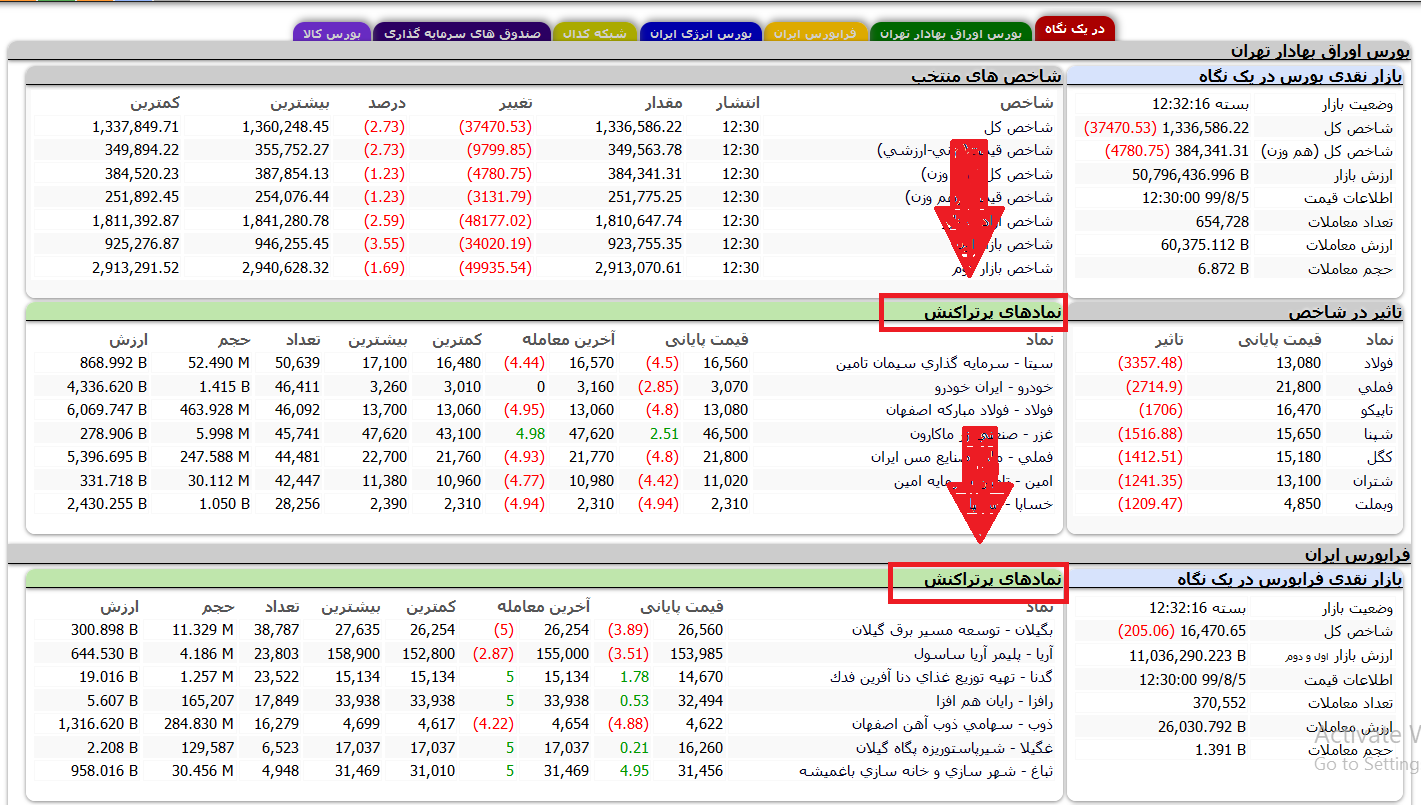Viewport: 1421px width, 805px height.
Task: Click نمادهای پرتراکنش header in the فرابورس section
Action: click(x=991, y=579)
